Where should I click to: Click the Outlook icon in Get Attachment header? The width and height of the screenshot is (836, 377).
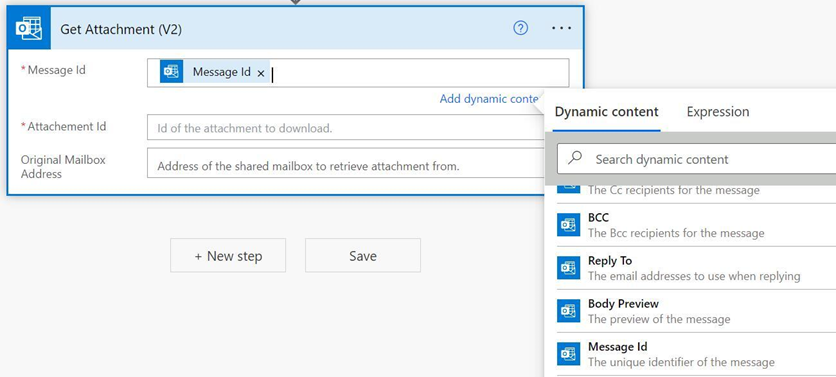click(x=29, y=28)
